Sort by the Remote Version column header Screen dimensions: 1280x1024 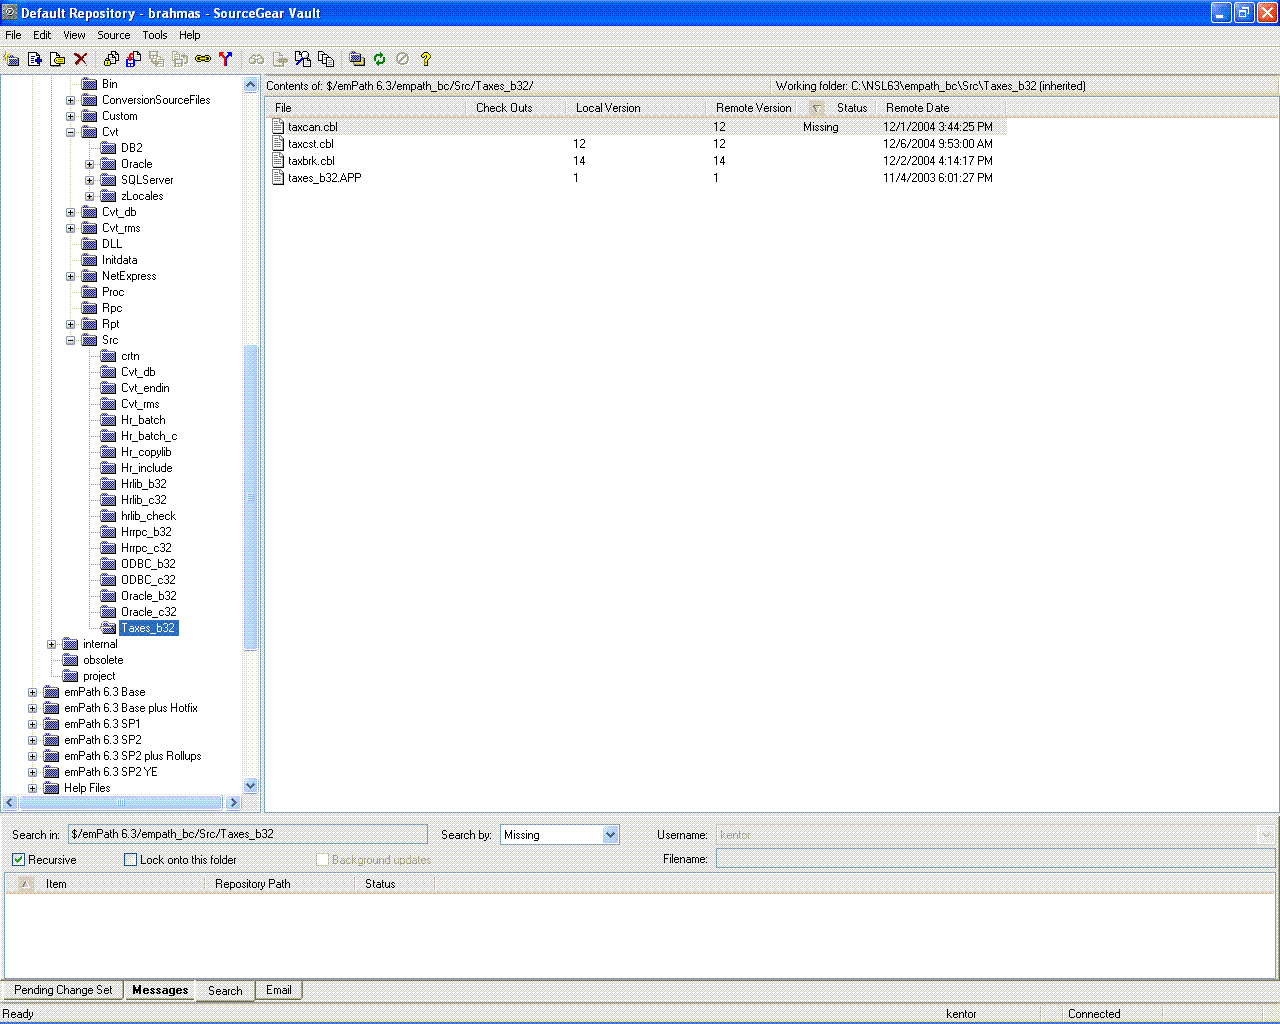[755, 108]
